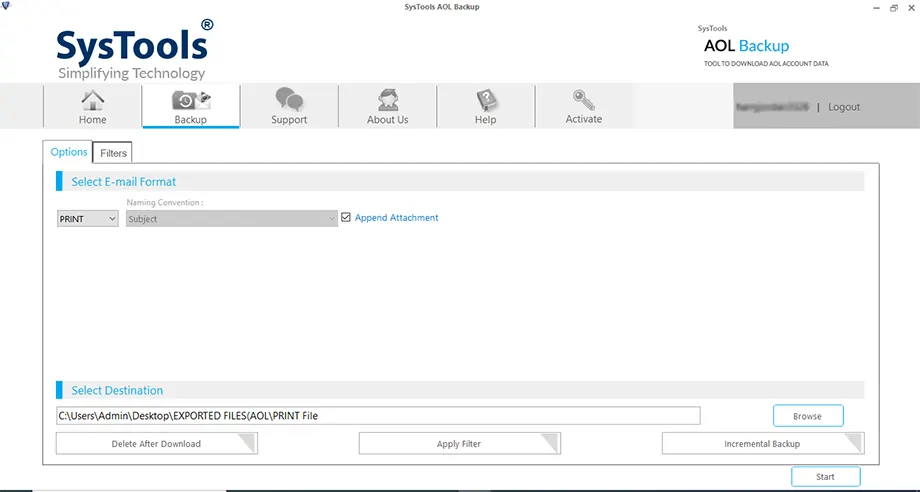This screenshot has height=492, width=920.
Task: Click the SysTools Simplifying Technology logo
Action: (135, 50)
